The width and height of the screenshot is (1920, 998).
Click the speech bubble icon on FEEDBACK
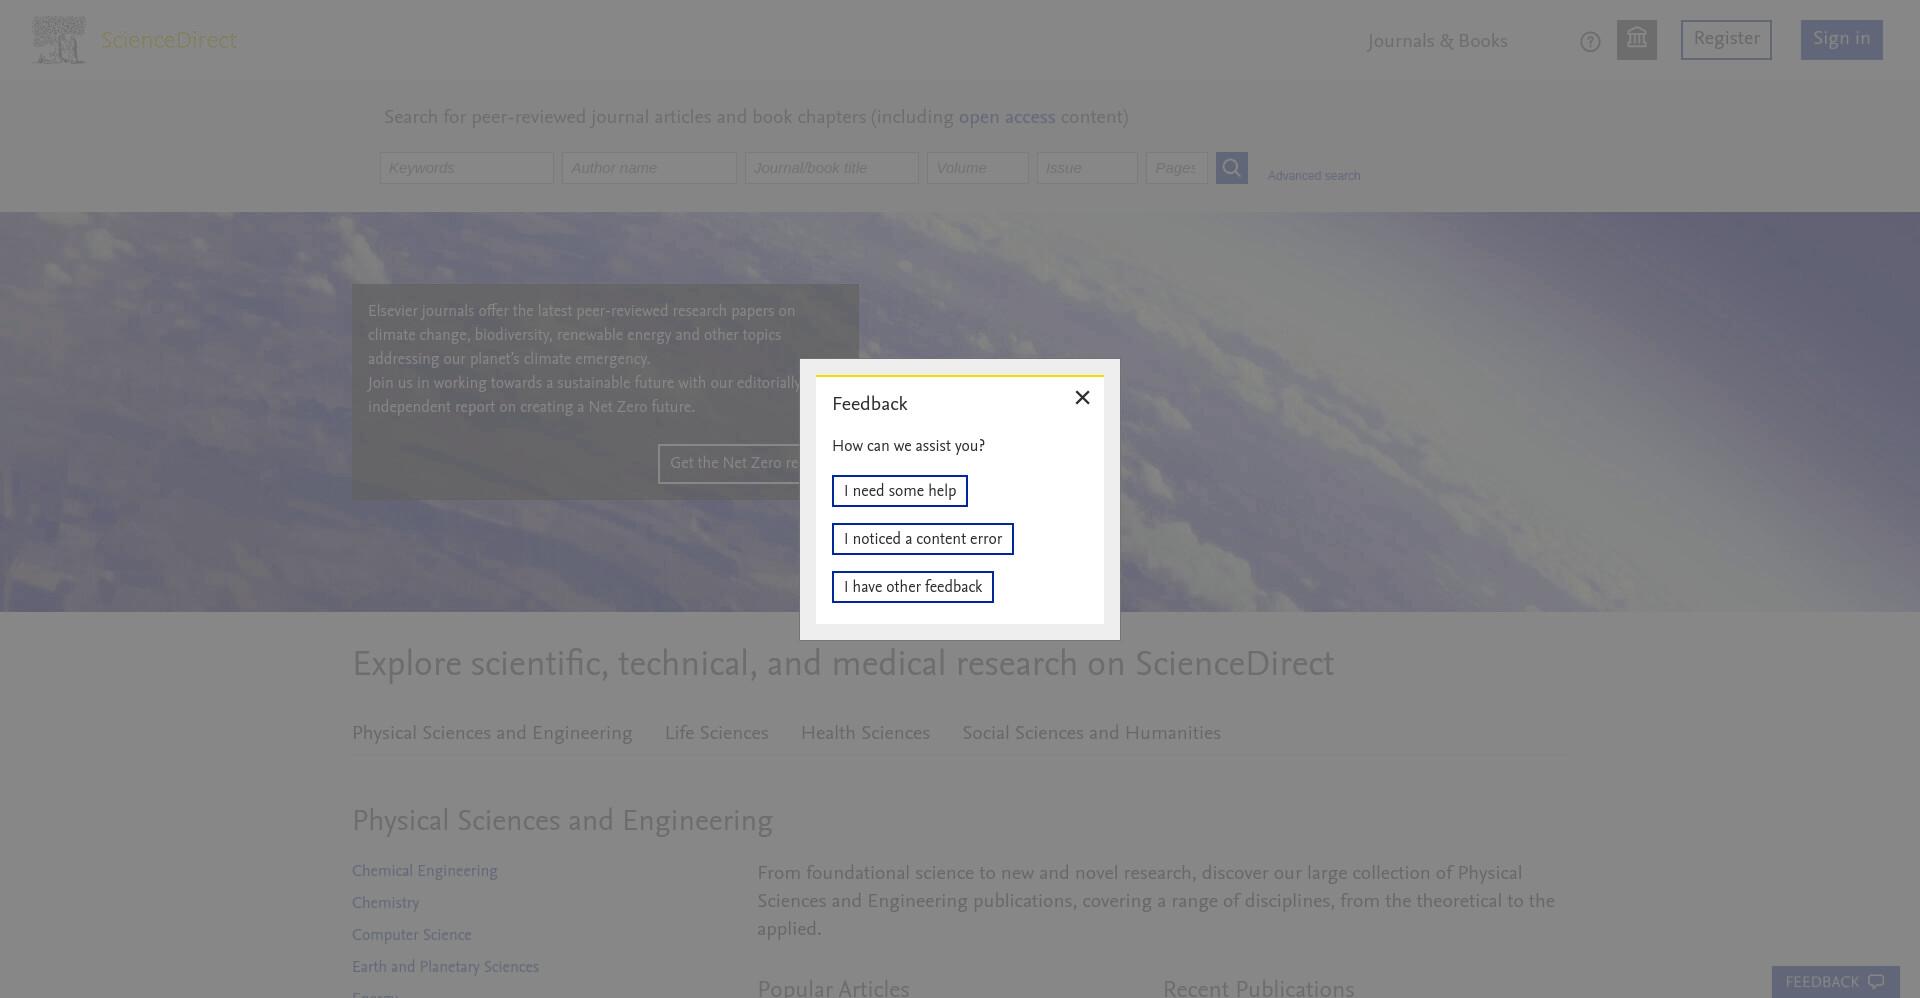click(1876, 982)
